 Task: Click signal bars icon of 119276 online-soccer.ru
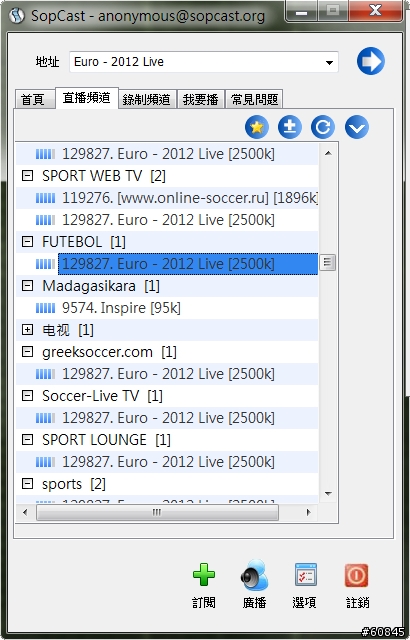45,198
